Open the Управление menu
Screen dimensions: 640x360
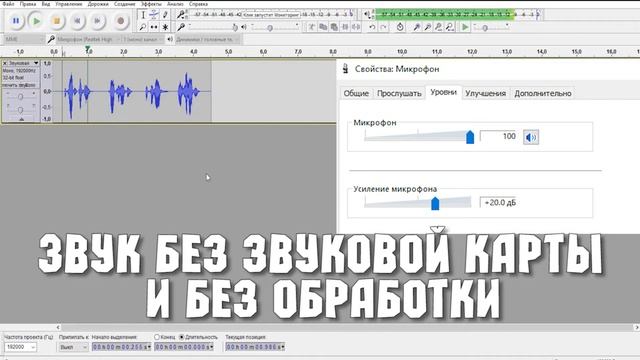click(x=69, y=4)
